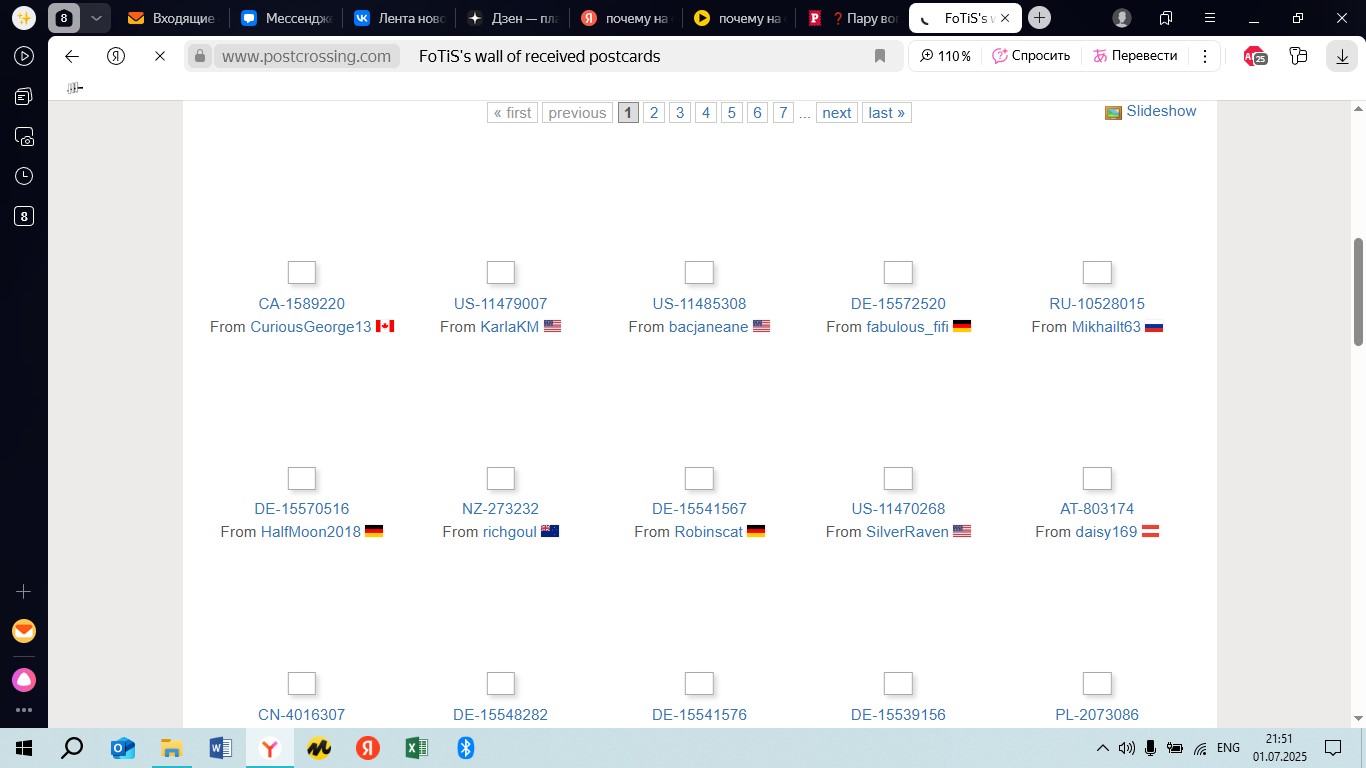Switch to the Мессенджер tab
This screenshot has width=1366, height=768.
point(285,18)
